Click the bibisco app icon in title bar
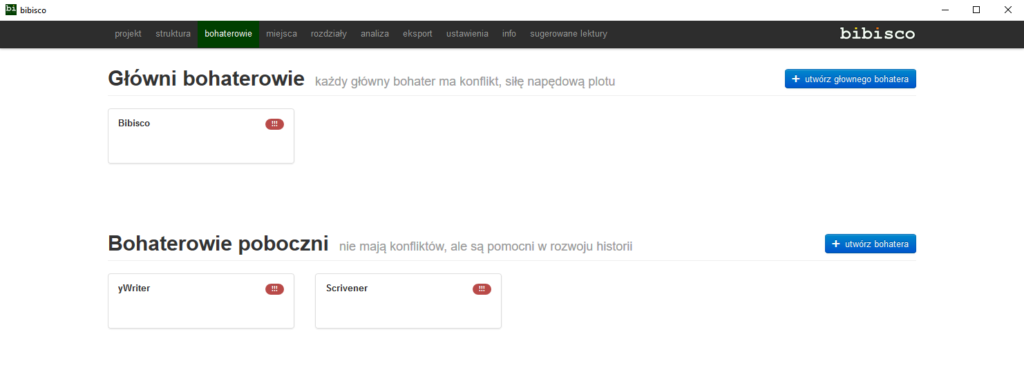Screen dimensions: 1024x381 10,9
